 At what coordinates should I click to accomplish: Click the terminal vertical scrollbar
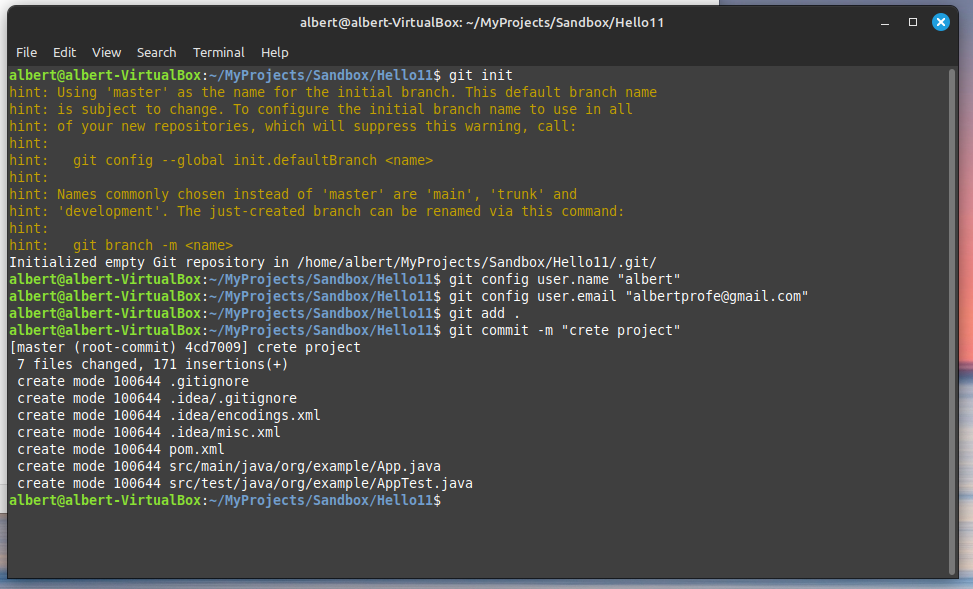(x=952, y=321)
